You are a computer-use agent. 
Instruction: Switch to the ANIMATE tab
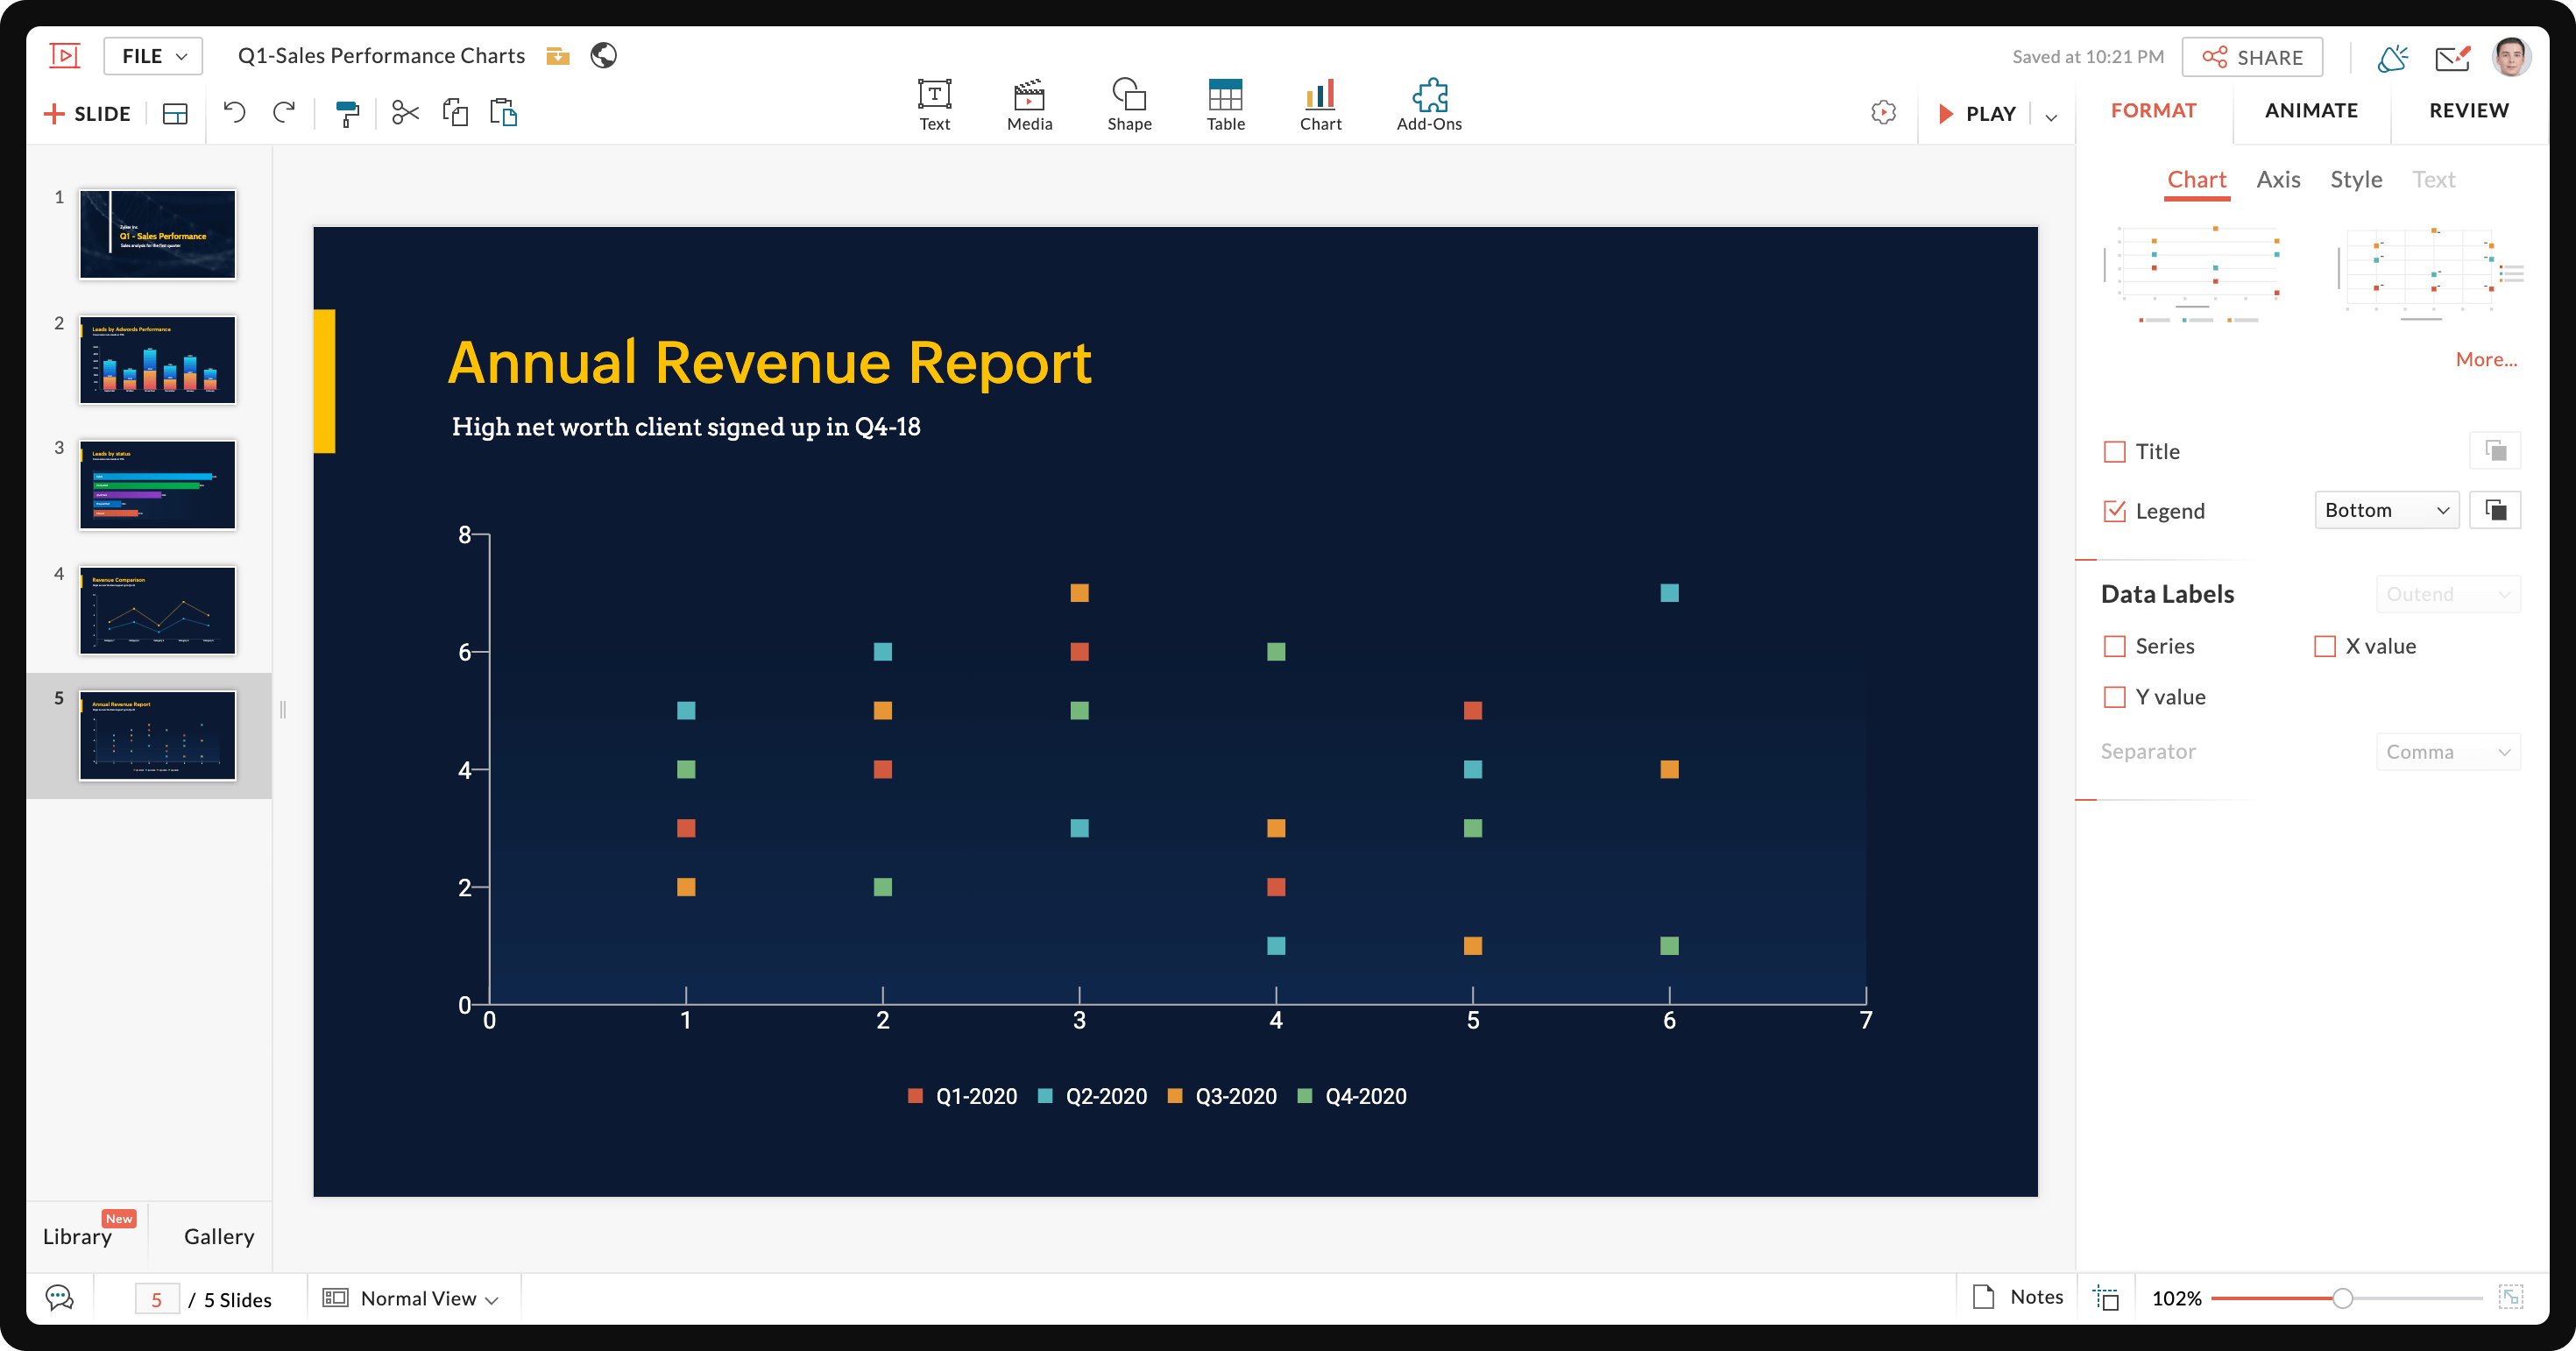[x=2311, y=110]
